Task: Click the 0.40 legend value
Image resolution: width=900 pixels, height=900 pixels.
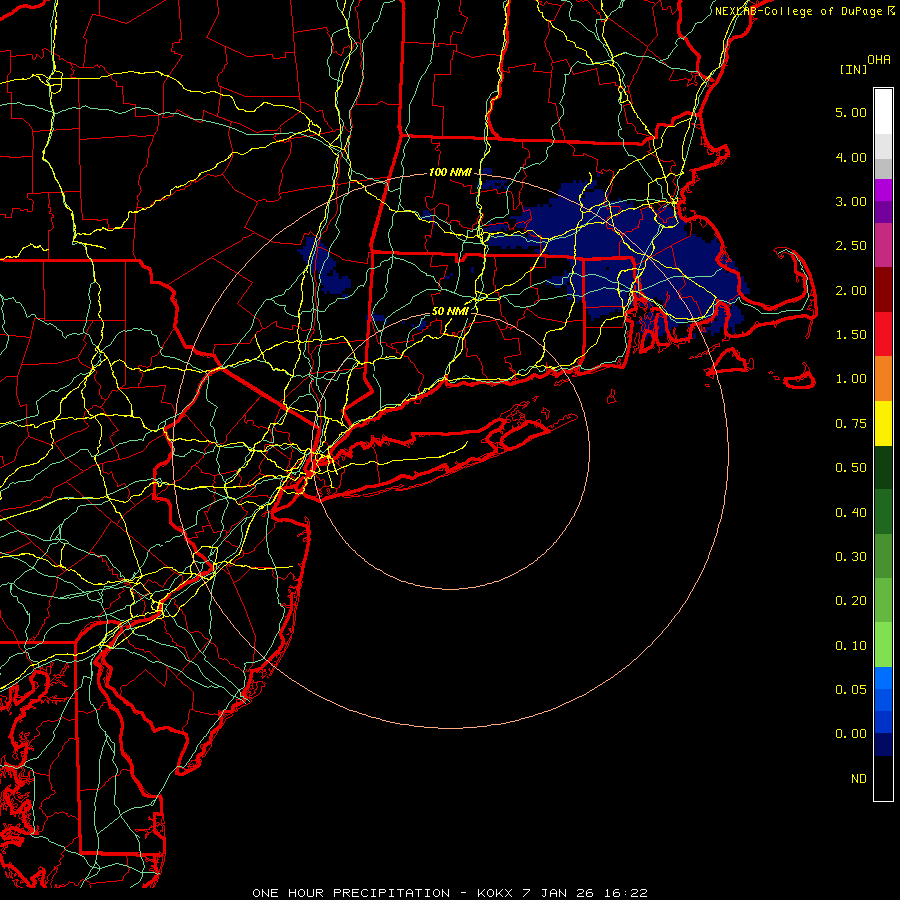Action: coord(851,513)
